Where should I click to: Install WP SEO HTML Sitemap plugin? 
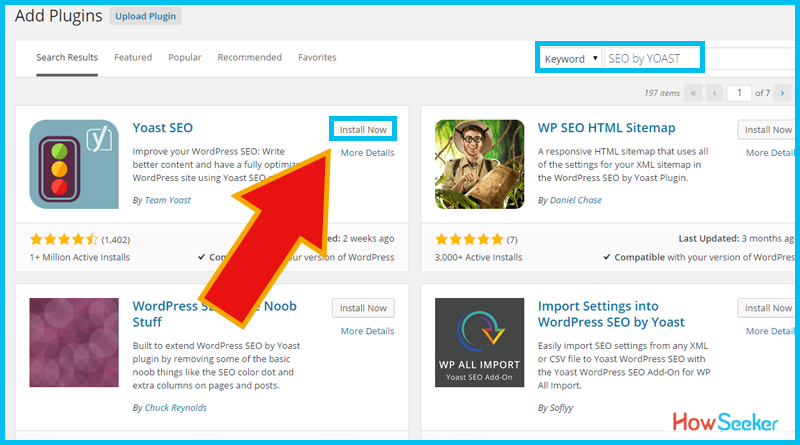[x=767, y=130]
